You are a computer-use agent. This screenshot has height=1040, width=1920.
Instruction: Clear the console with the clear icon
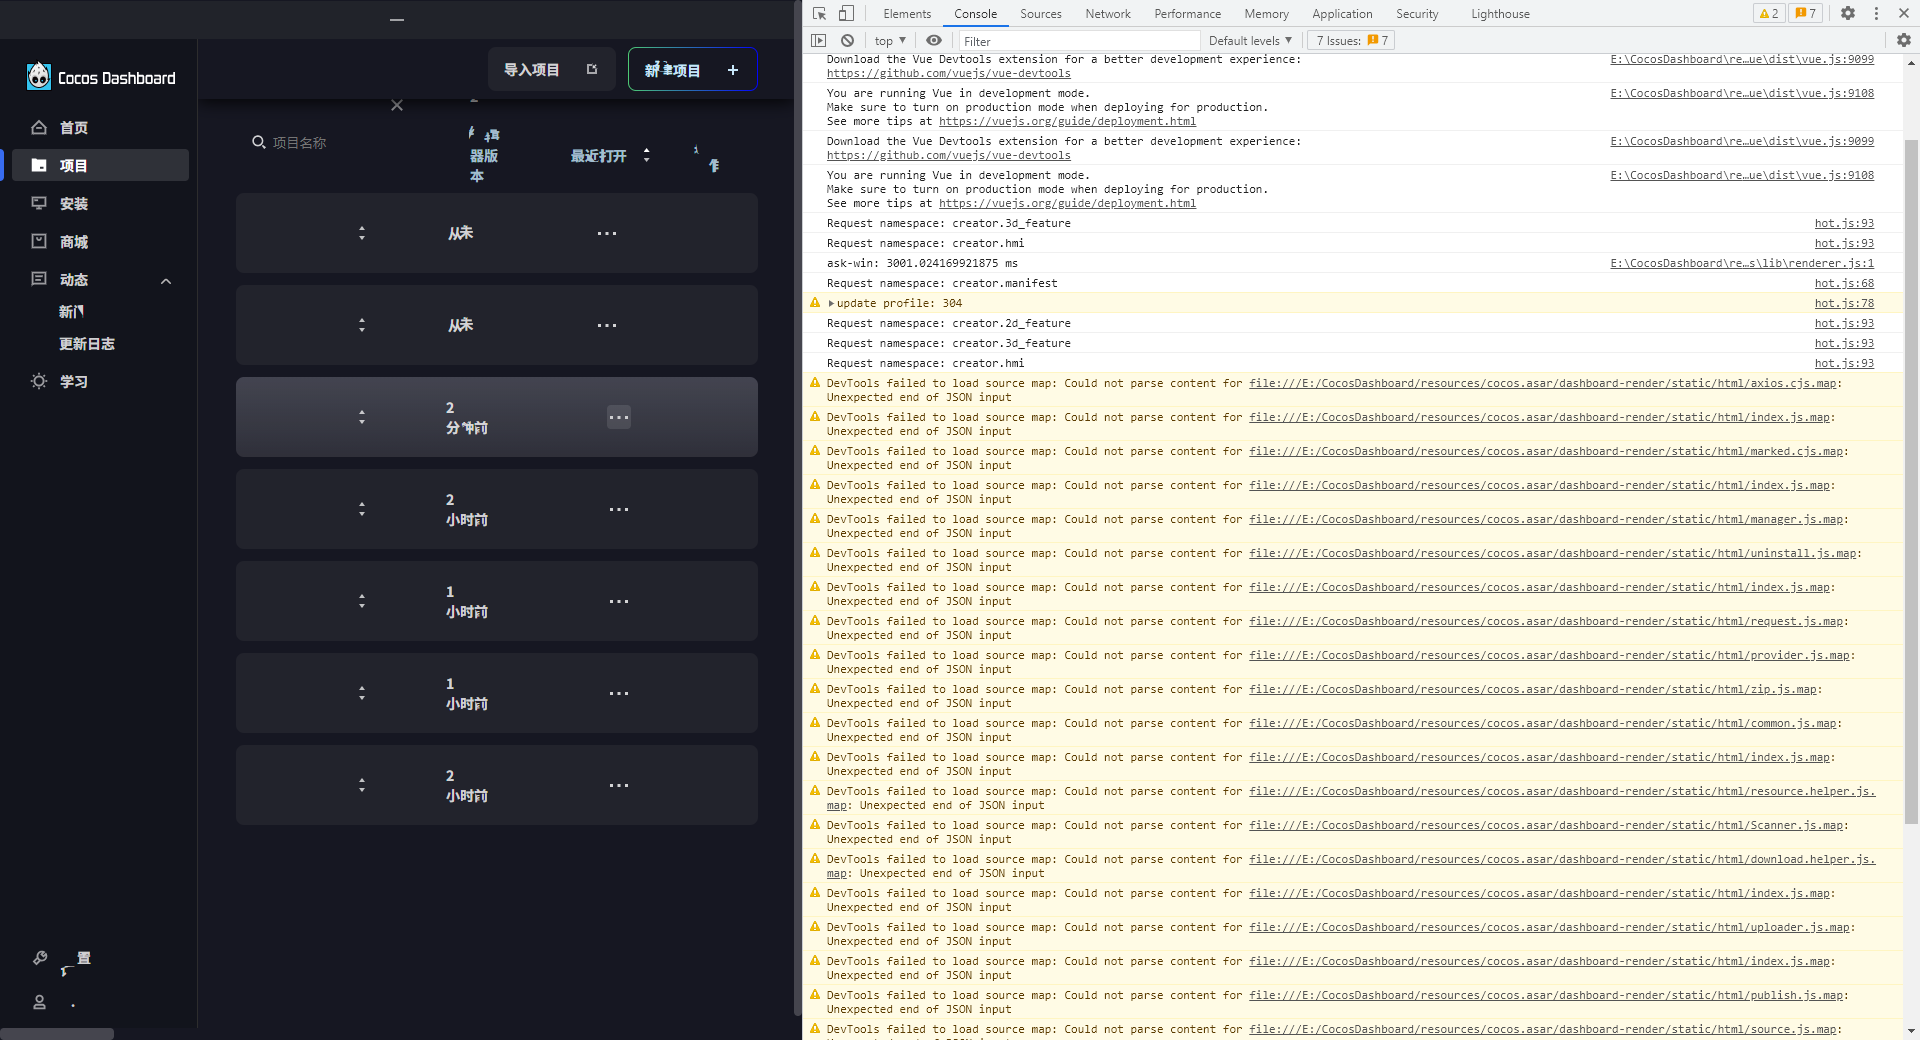847,40
